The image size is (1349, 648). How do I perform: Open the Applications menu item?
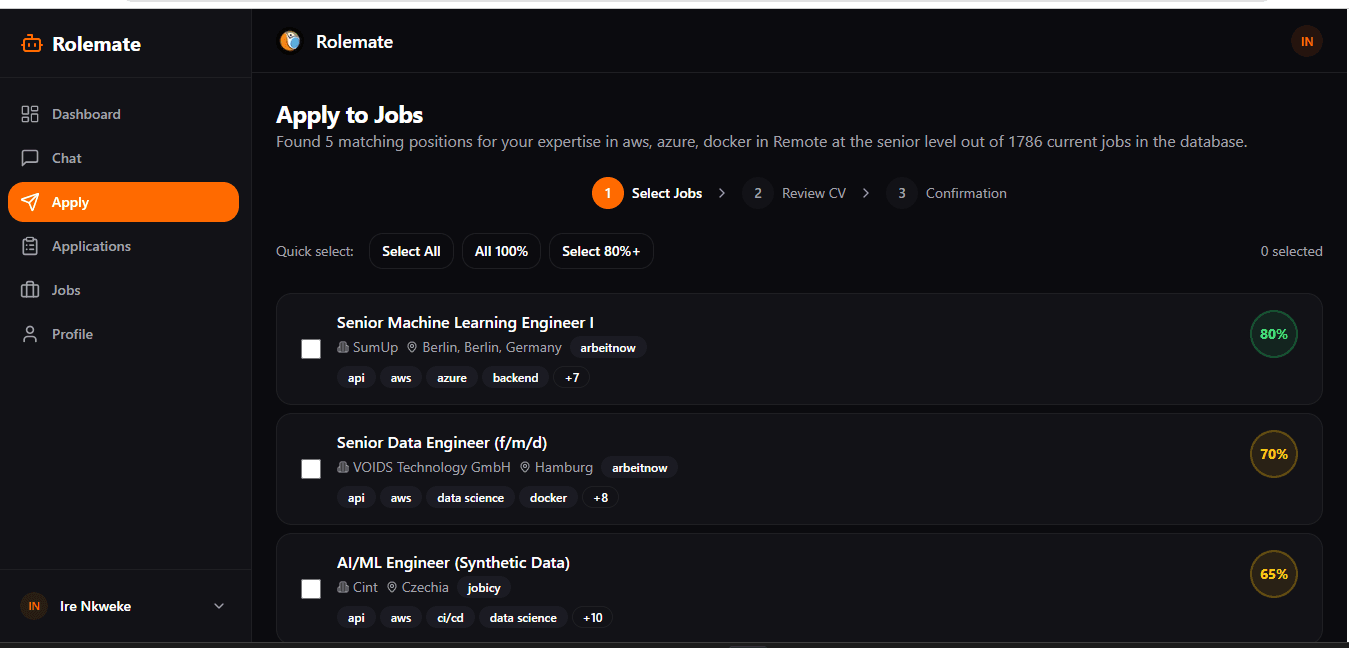(x=123, y=246)
